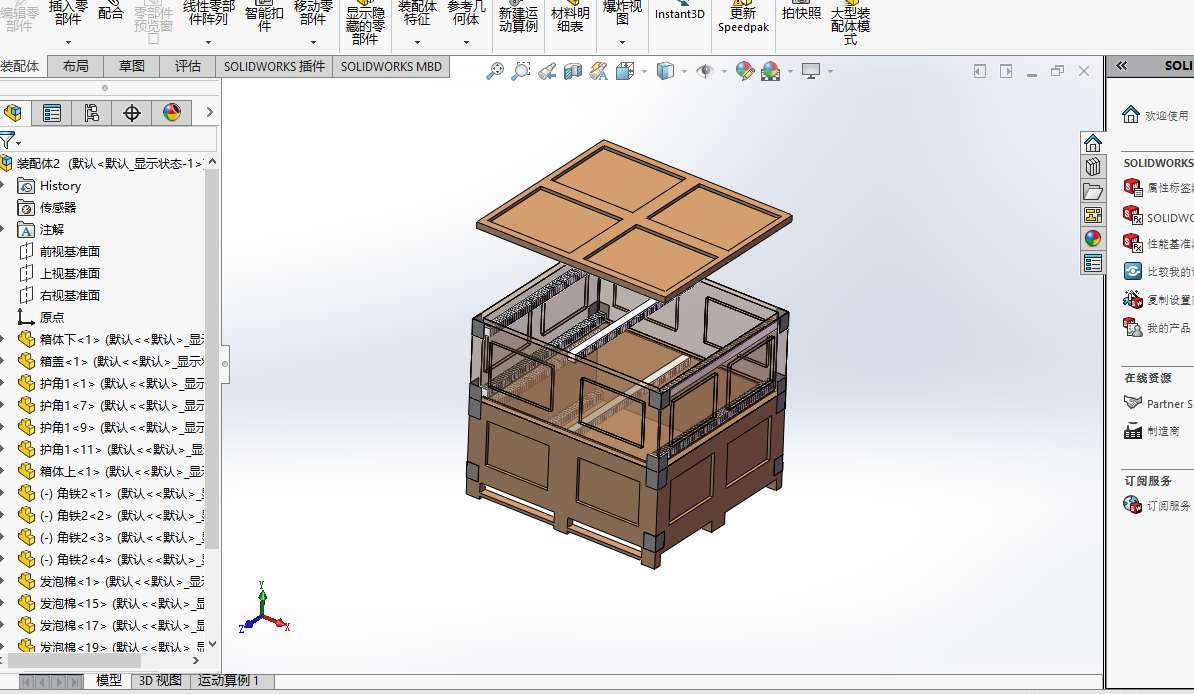Viewport: 1194px width, 694px height.
Task: Click the Display Style icon
Action: (665, 71)
